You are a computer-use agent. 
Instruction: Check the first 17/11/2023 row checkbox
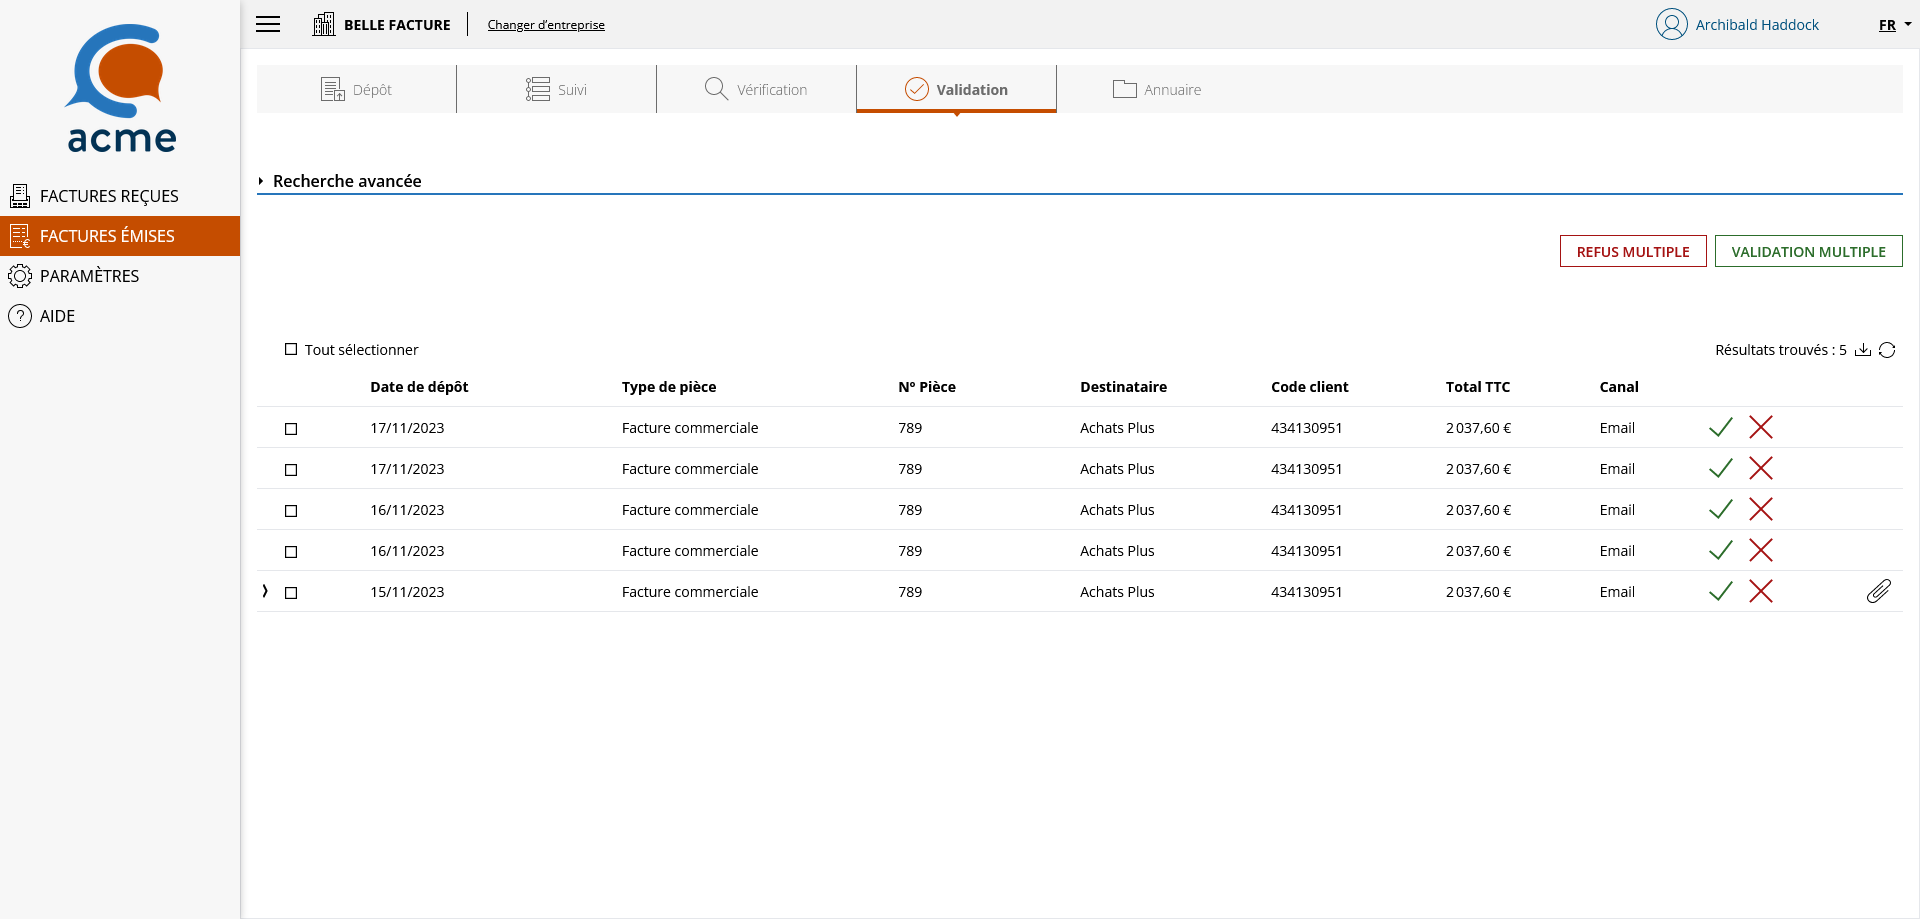291,429
